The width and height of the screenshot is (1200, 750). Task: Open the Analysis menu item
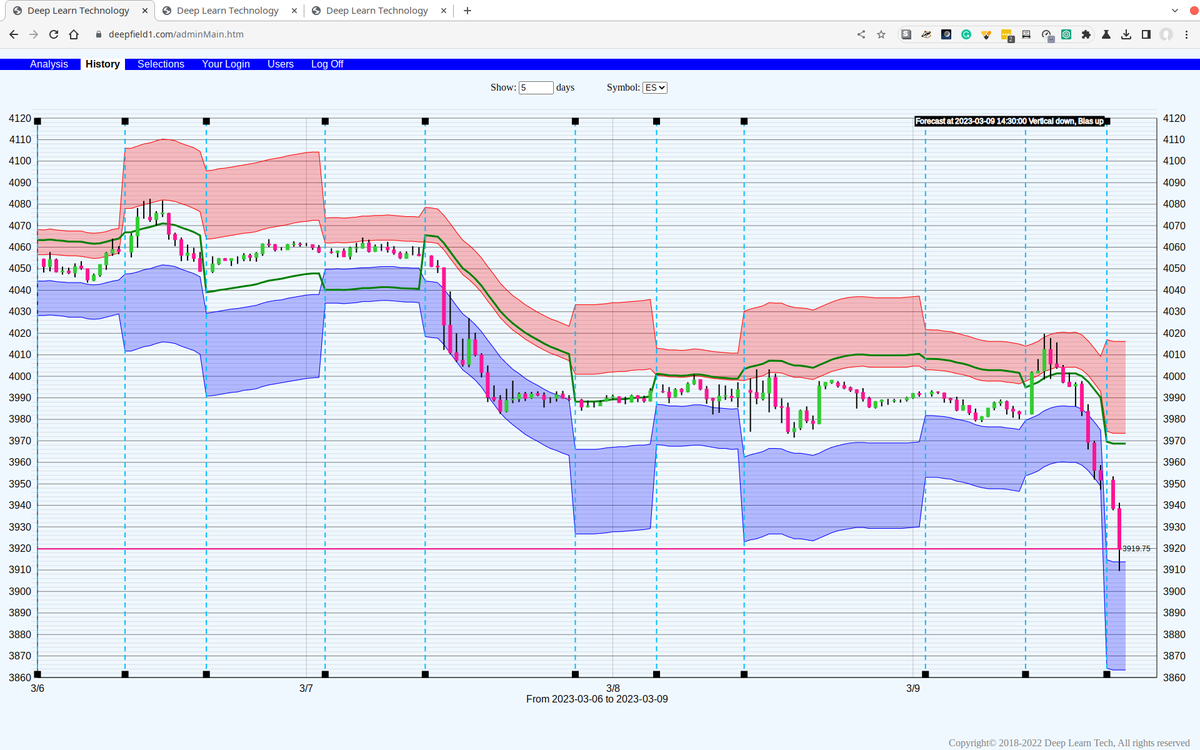click(49, 64)
